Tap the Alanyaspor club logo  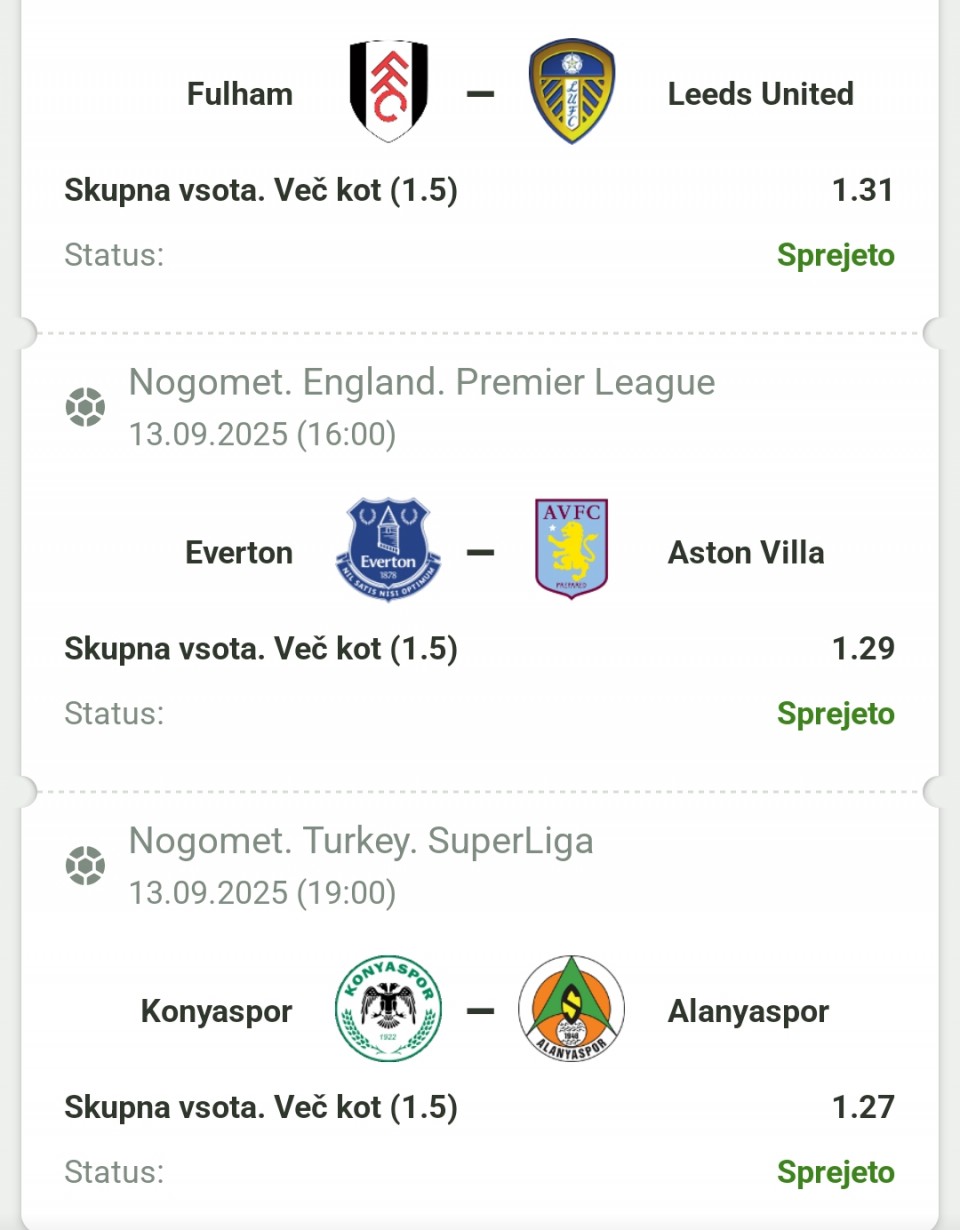(x=571, y=1008)
